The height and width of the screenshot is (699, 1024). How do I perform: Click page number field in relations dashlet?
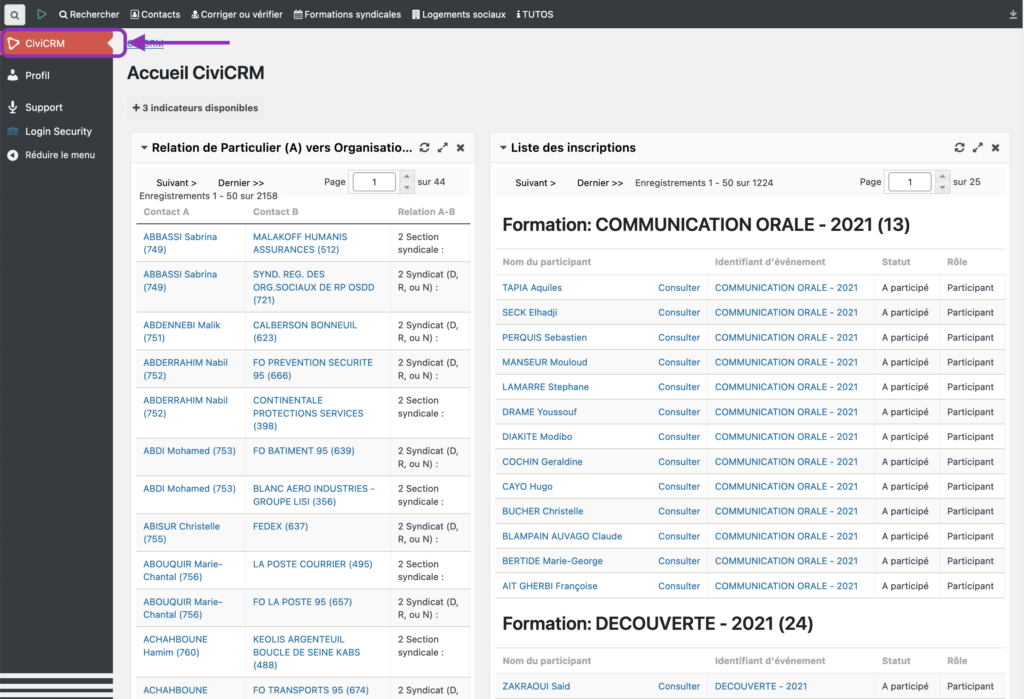coord(374,182)
